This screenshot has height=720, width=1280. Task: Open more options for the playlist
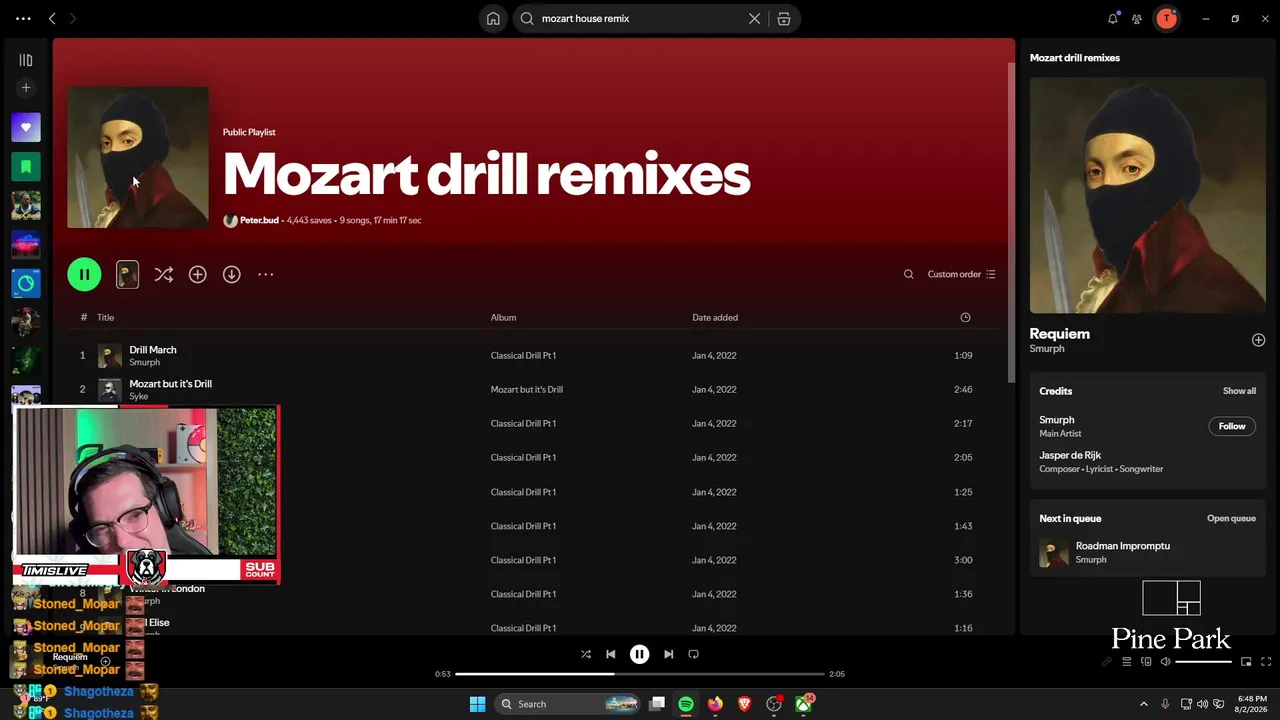coord(265,274)
